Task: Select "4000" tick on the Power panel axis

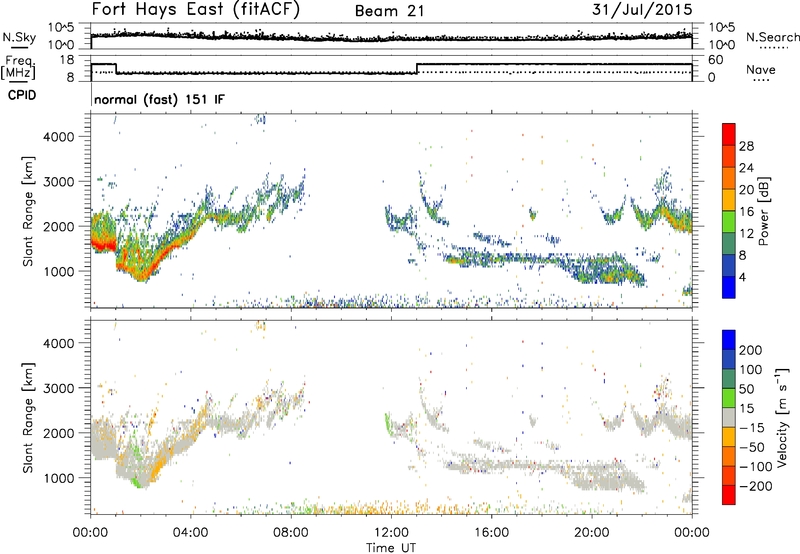Action: (x=59, y=137)
